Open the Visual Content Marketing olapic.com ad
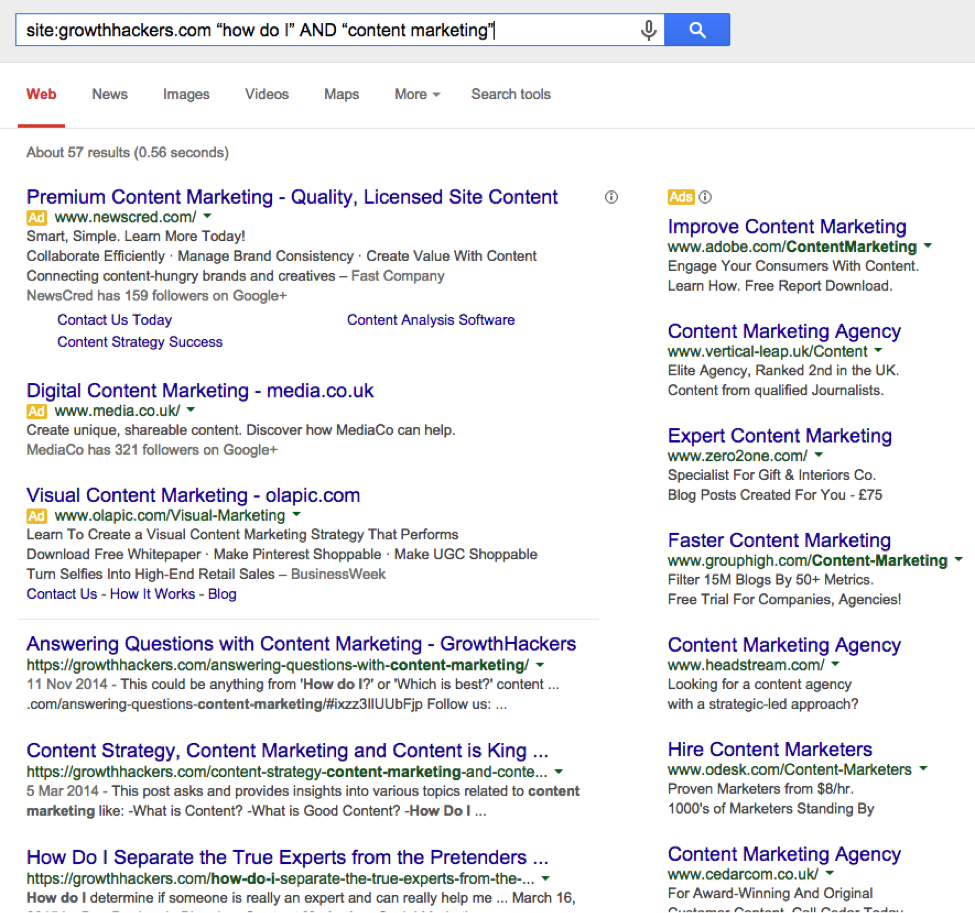Screen dimensions: 975x913 click(193, 495)
